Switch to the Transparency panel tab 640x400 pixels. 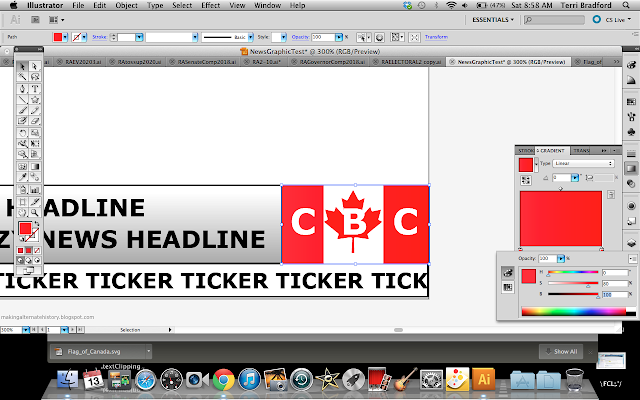582,151
